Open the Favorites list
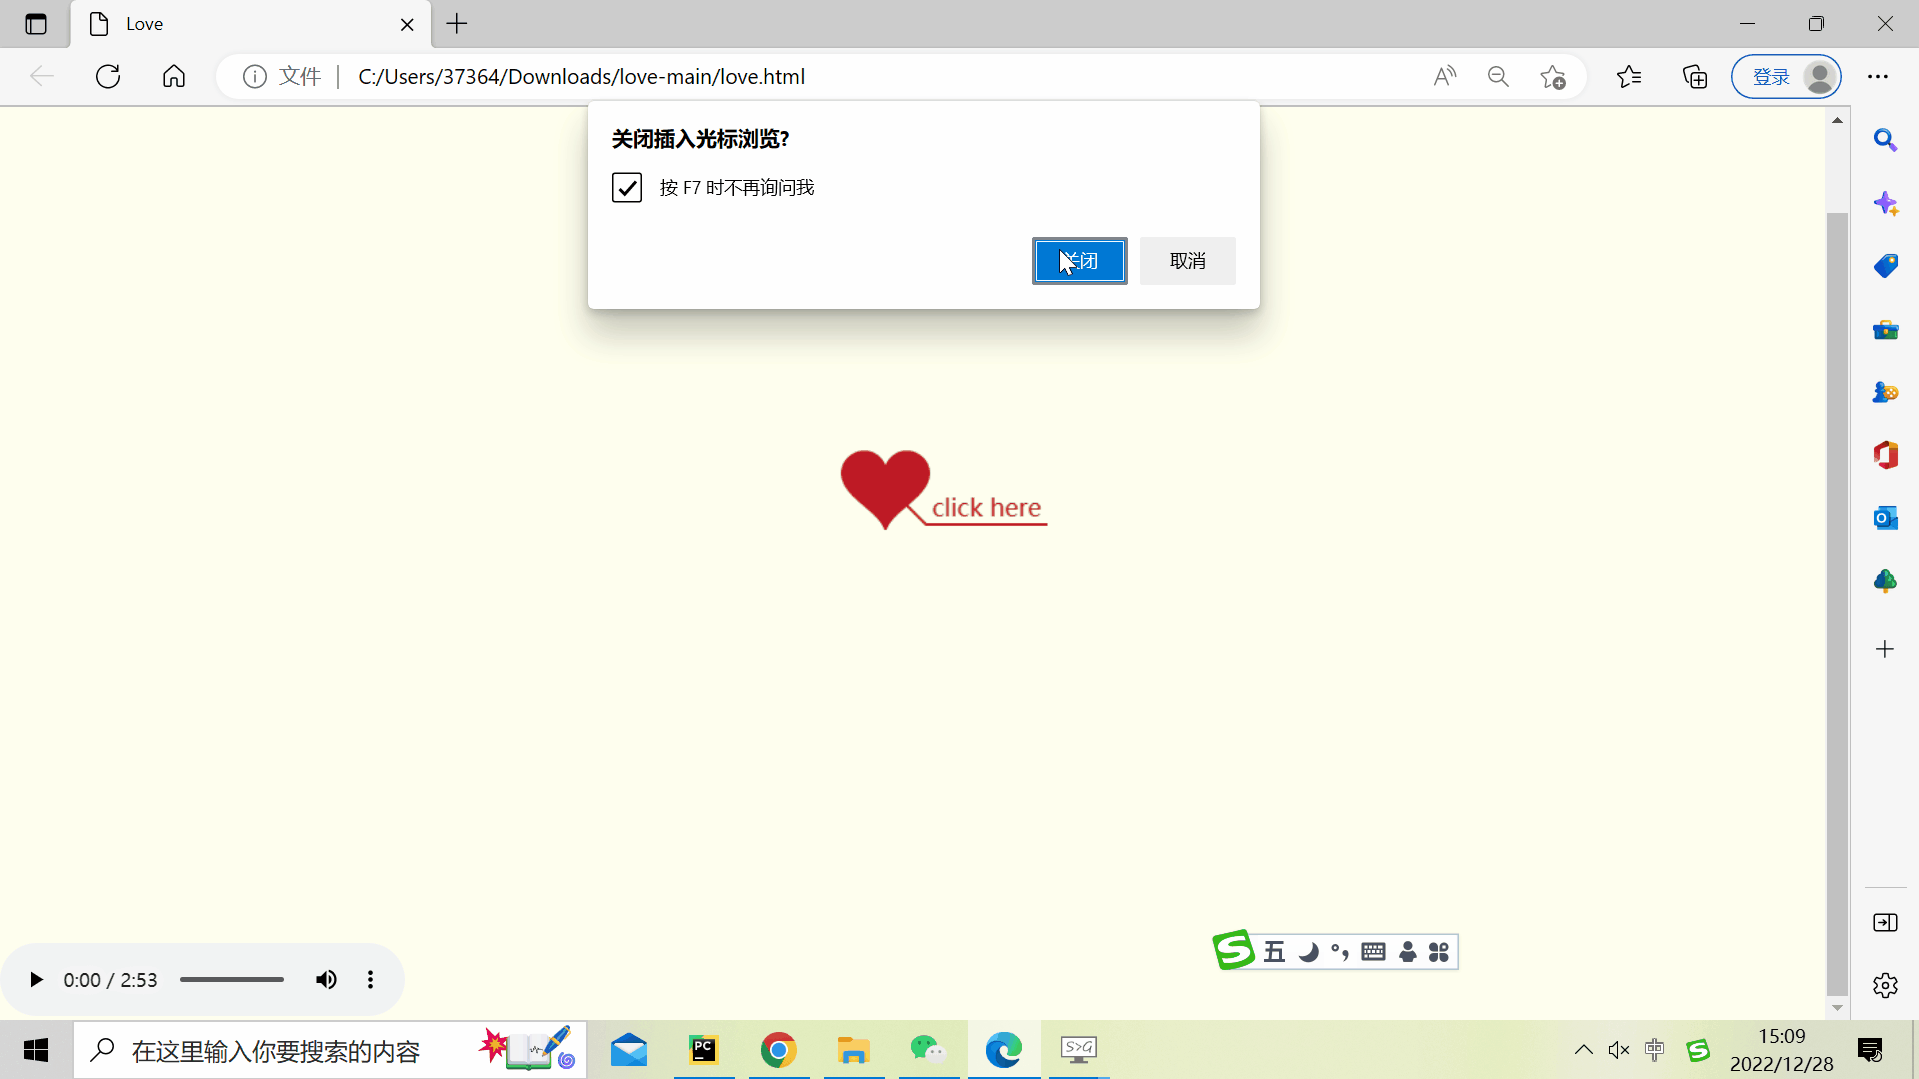 pos(1629,77)
